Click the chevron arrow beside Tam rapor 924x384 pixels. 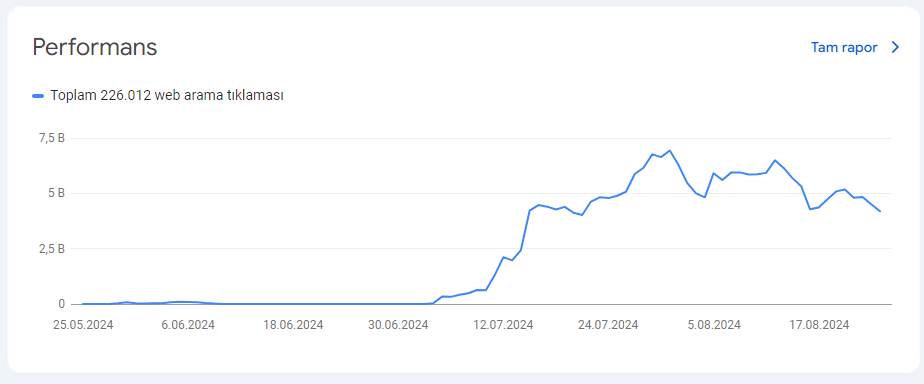coord(895,47)
